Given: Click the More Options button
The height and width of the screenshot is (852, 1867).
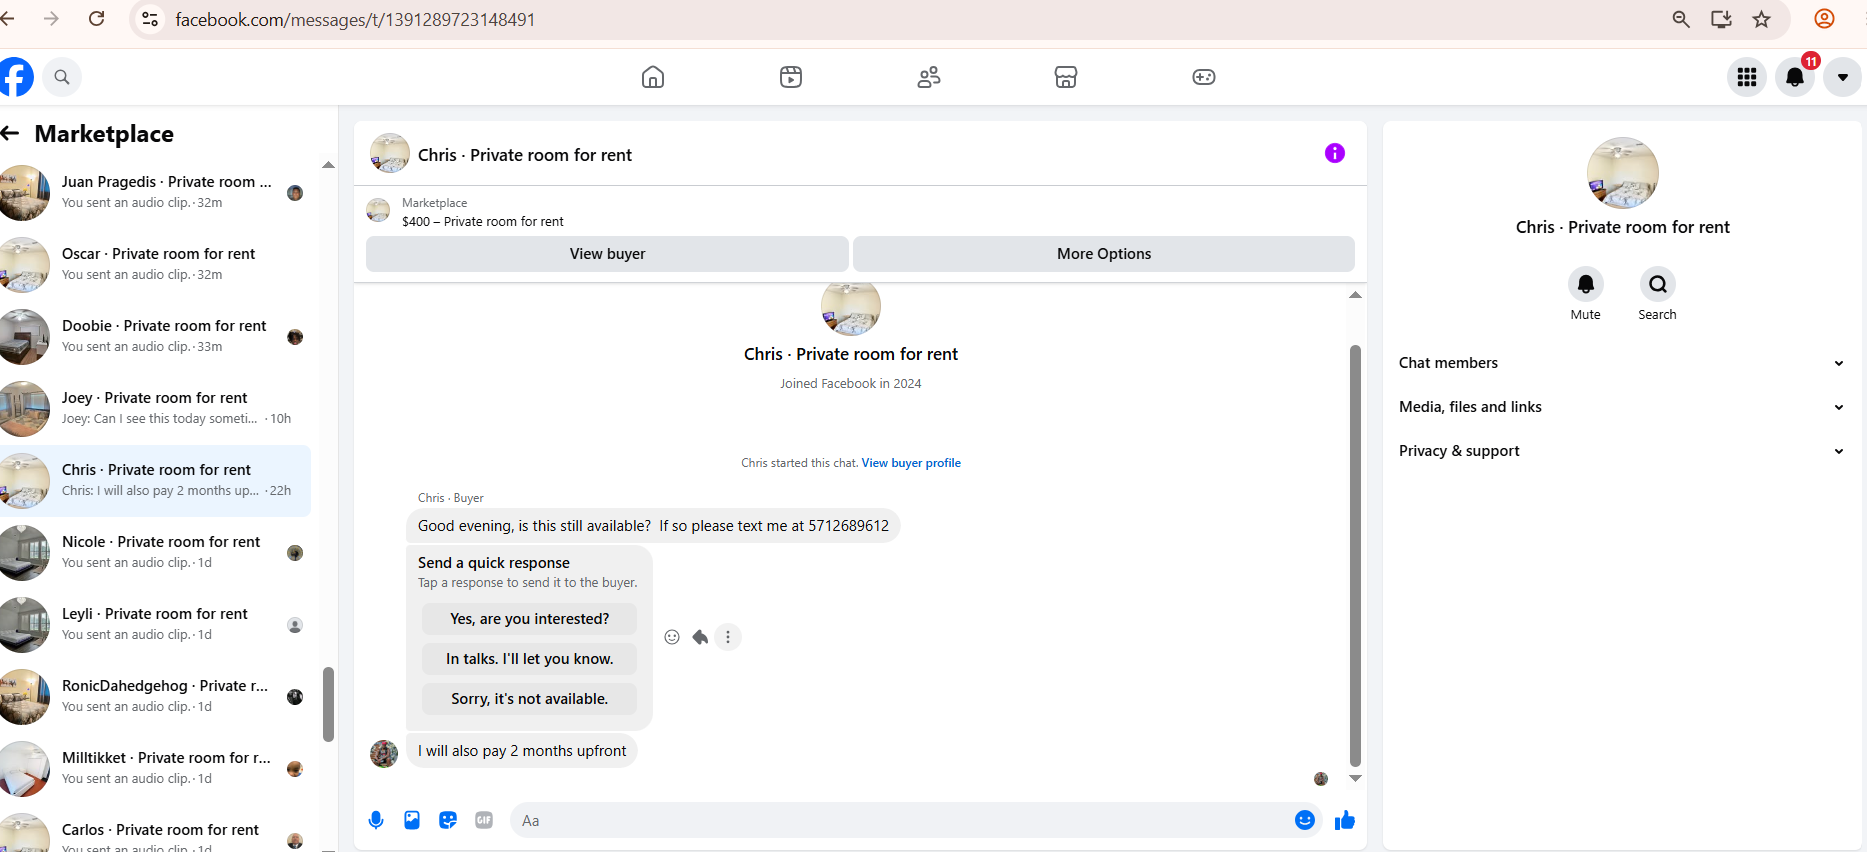Looking at the screenshot, I should click(1104, 254).
